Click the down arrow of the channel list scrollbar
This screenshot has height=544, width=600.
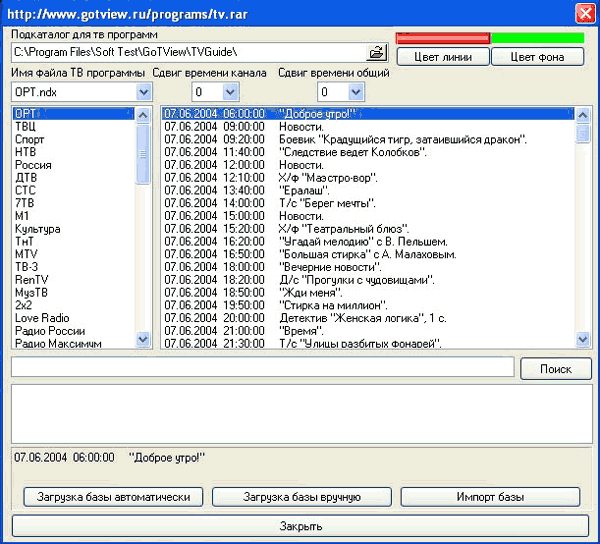[x=143, y=339]
